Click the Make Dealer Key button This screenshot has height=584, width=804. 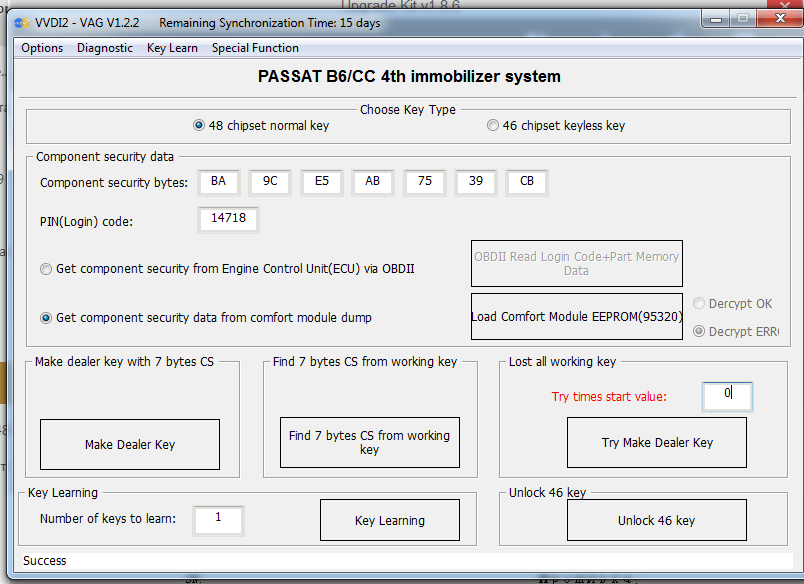click(130, 445)
